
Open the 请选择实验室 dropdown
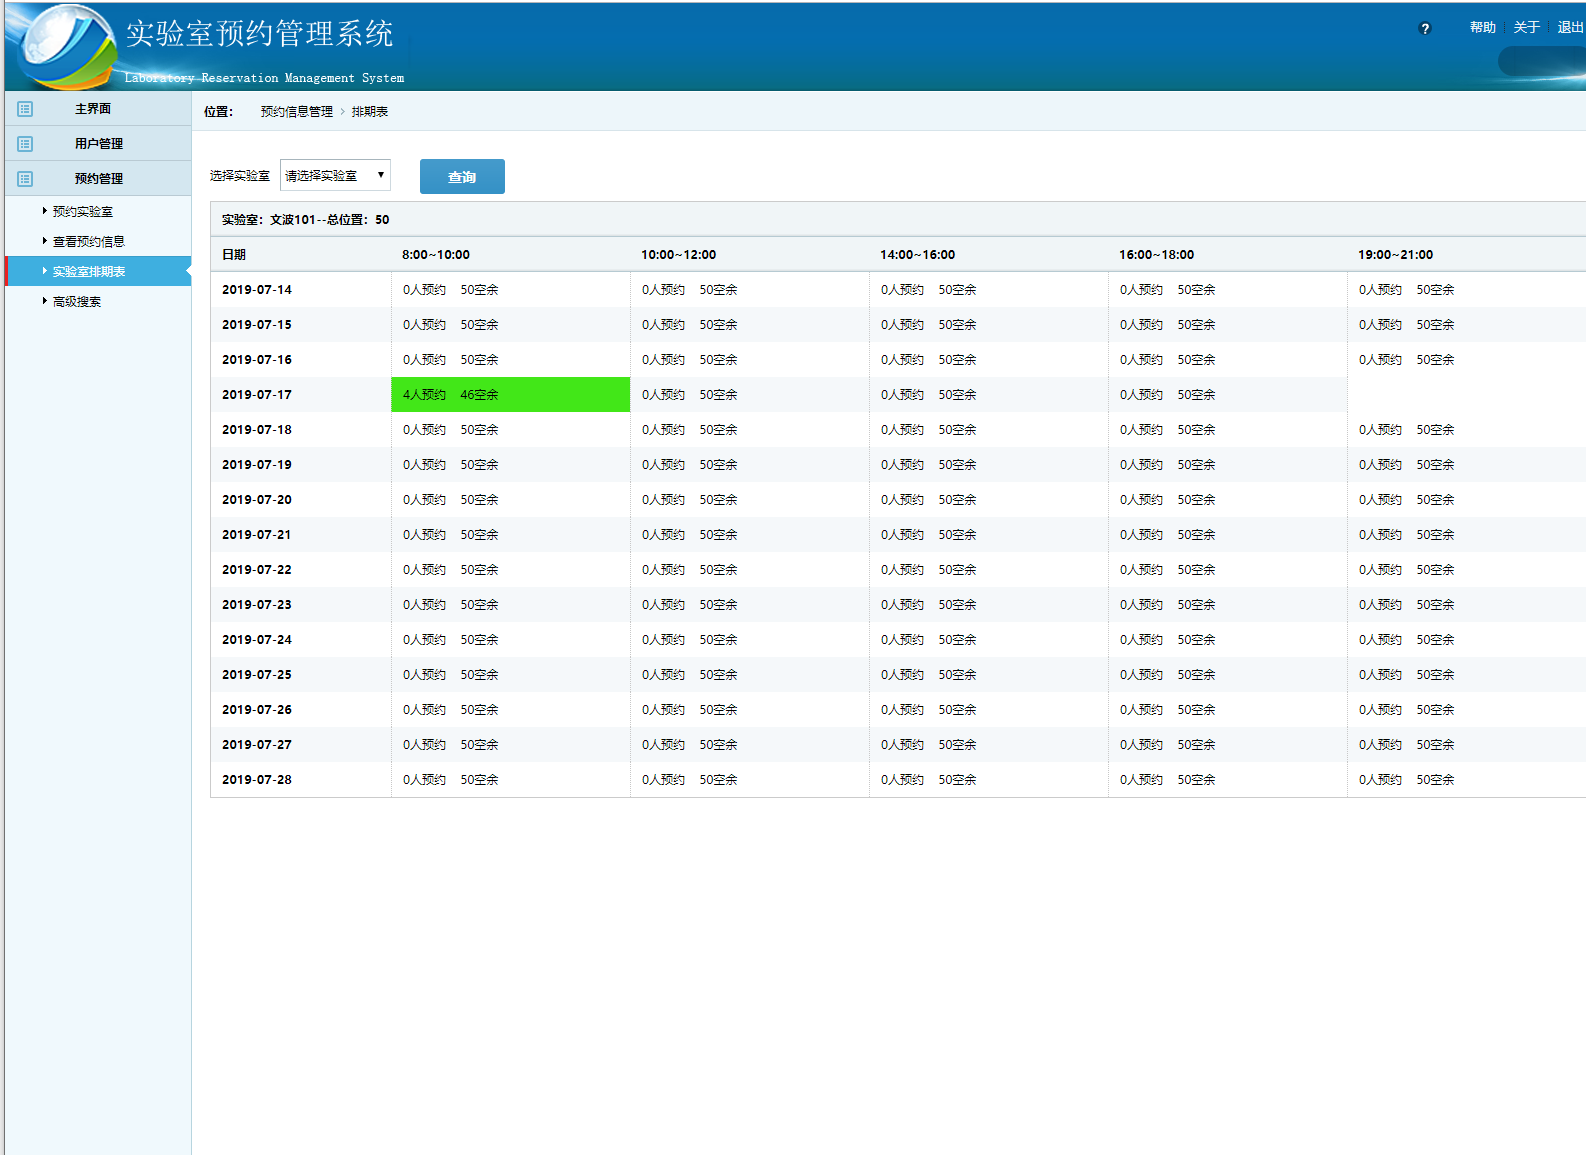click(x=335, y=175)
